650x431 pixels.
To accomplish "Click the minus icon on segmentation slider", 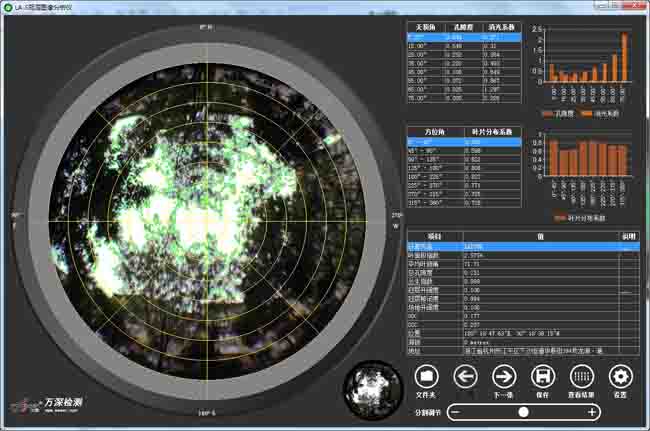I will coord(456,412).
